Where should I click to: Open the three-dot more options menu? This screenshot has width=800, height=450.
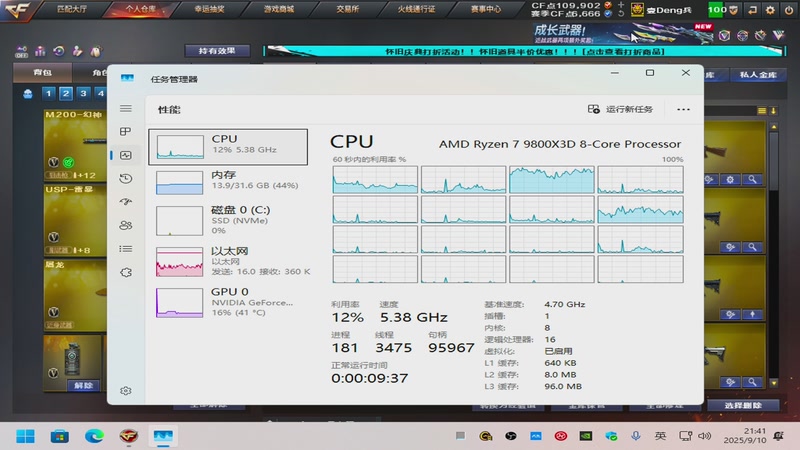point(683,109)
